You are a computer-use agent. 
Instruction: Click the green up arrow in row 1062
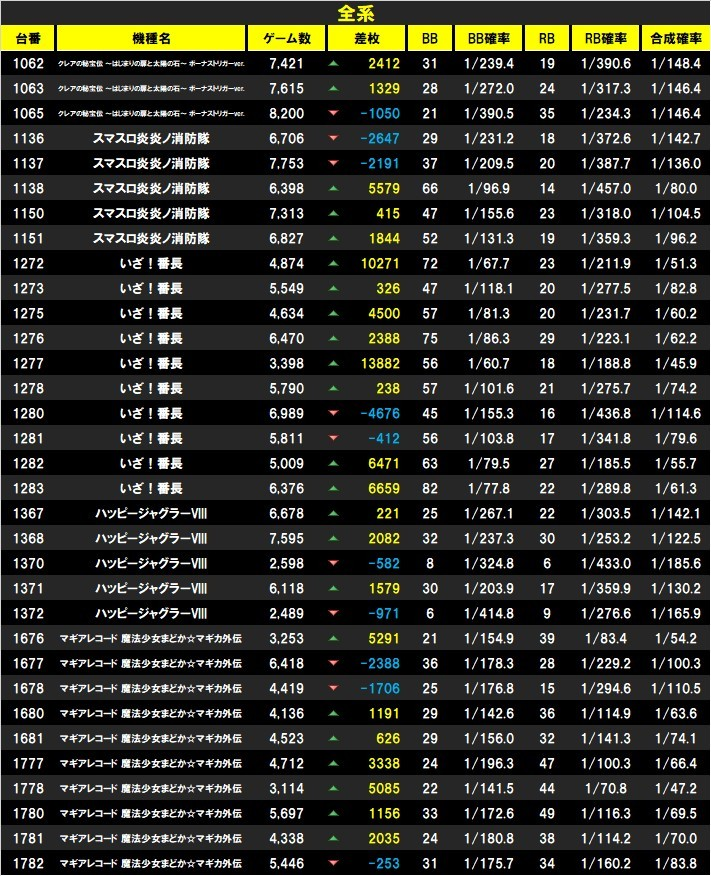tap(333, 64)
